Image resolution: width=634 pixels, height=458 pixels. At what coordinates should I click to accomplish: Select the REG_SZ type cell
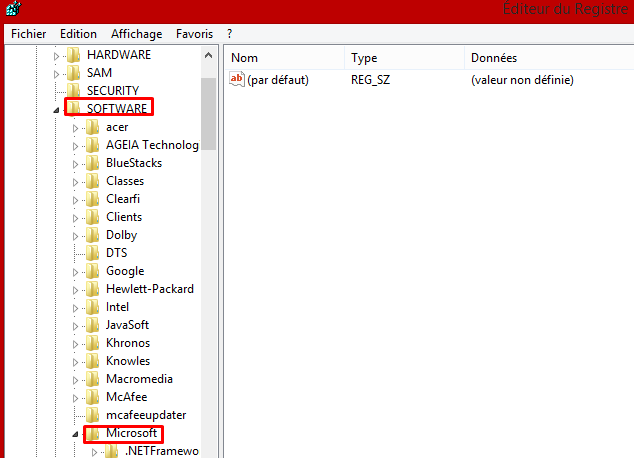[x=370, y=80]
